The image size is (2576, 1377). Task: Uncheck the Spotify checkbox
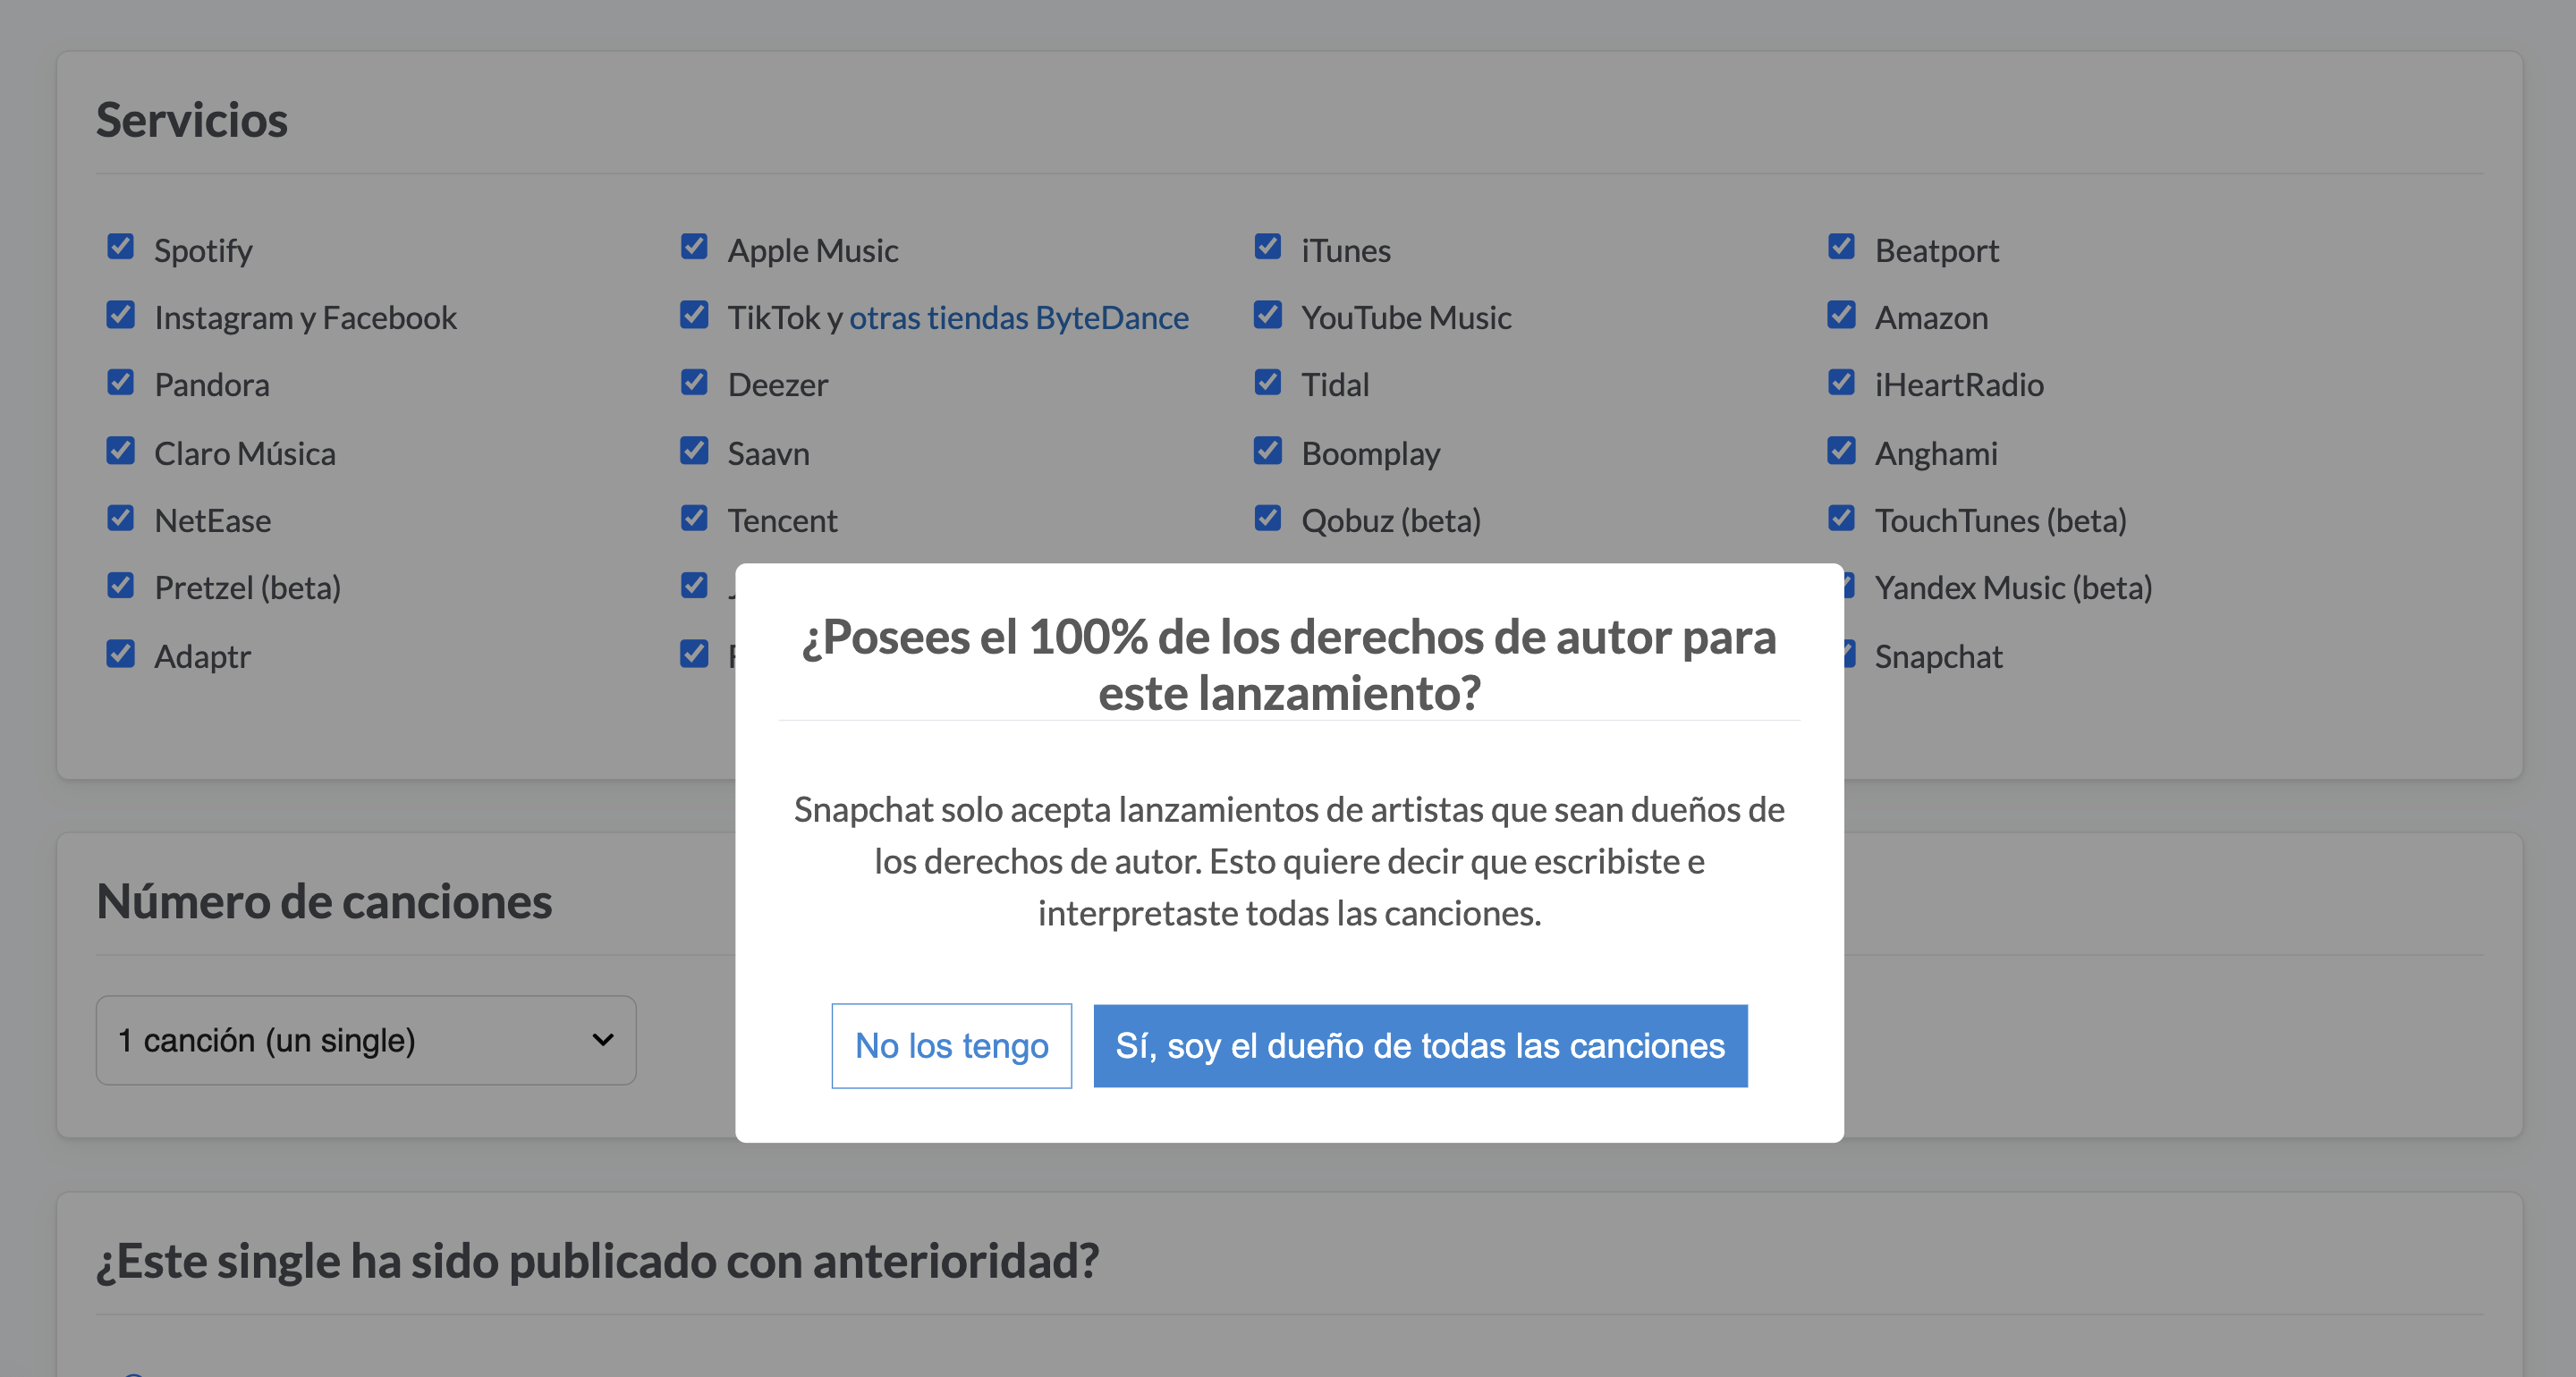(x=121, y=246)
